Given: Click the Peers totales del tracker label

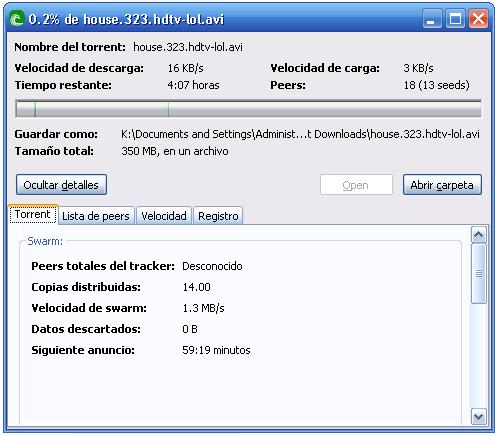Looking at the screenshot, I should pos(103,266).
